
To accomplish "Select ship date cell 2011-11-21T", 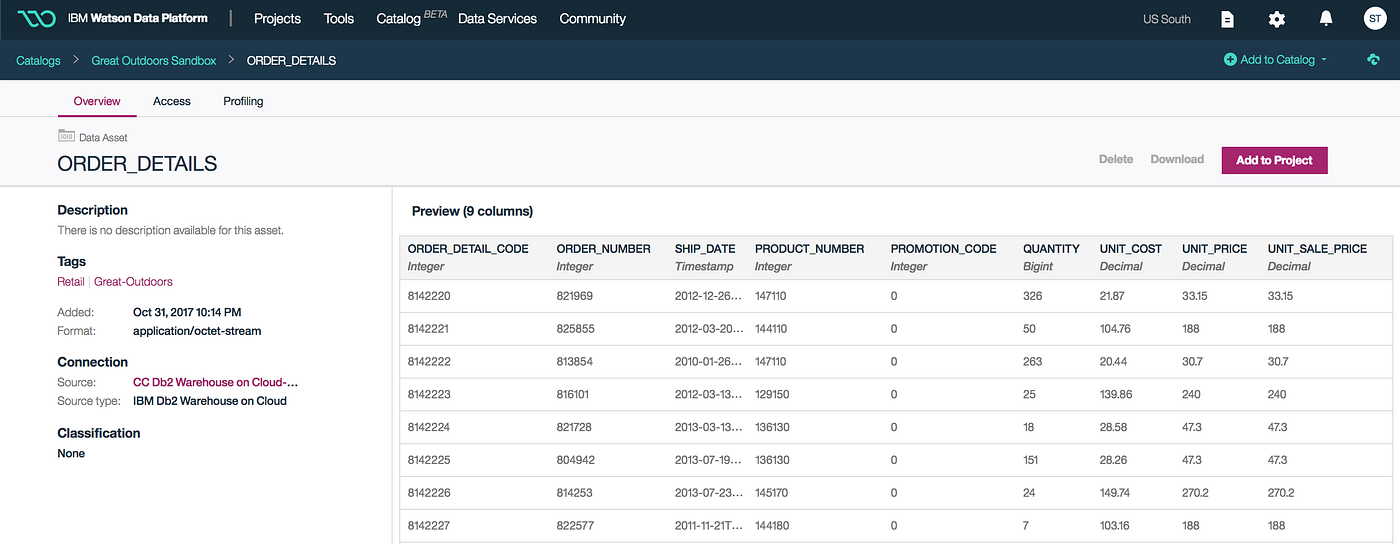I will pyautogui.click(x=708, y=526).
